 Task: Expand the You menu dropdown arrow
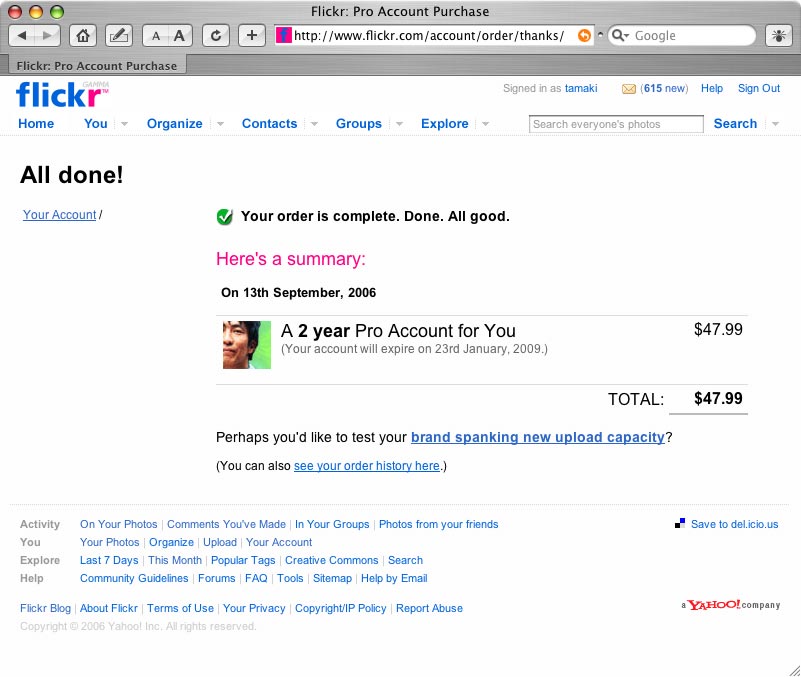point(125,124)
